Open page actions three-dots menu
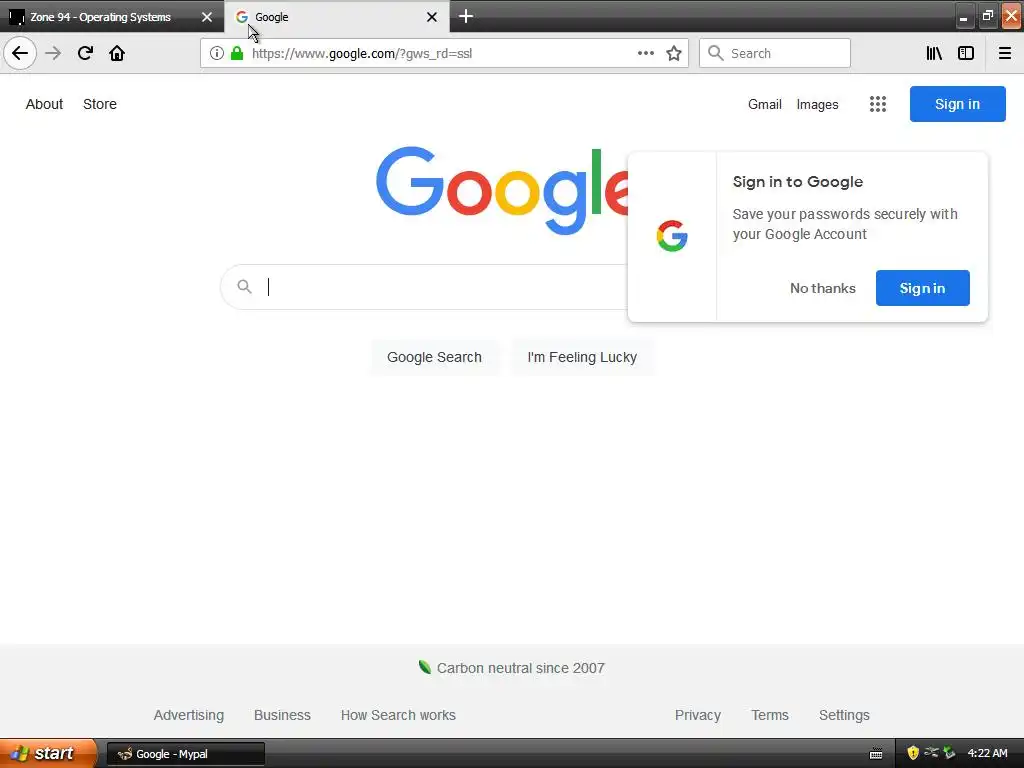Image resolution: width=1024 pixels, height=768 pixels. 646,53
